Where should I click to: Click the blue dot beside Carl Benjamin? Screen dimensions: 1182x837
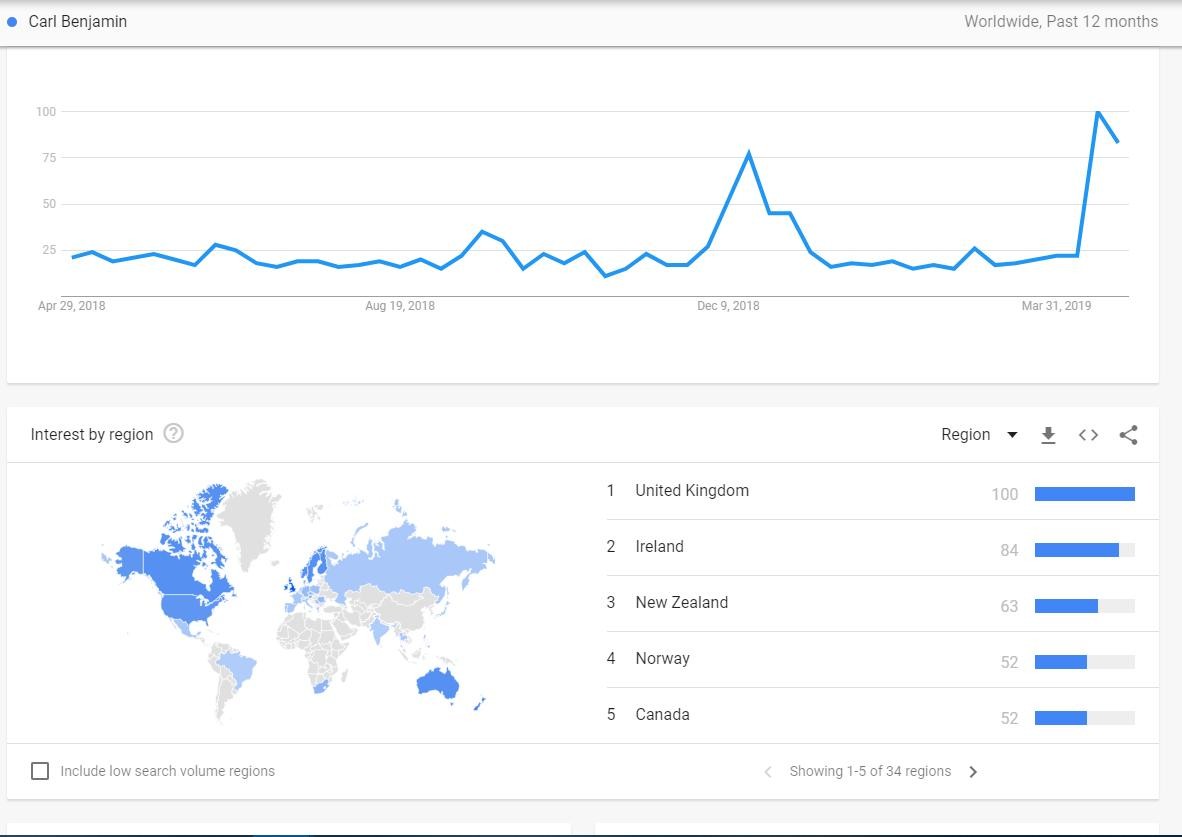(x=13, y=22)
